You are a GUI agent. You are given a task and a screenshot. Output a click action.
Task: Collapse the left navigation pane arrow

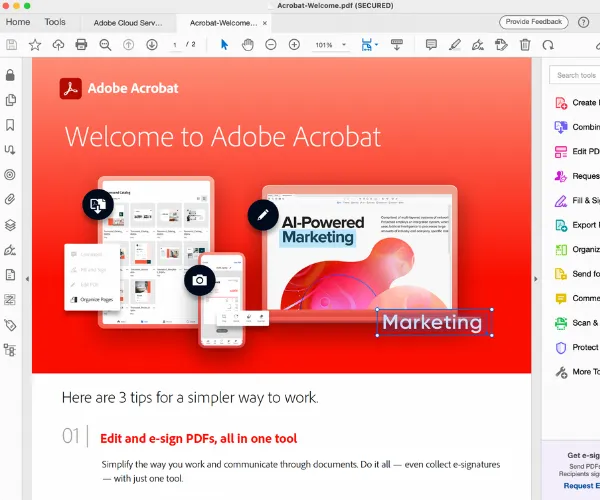coord(27,279)
